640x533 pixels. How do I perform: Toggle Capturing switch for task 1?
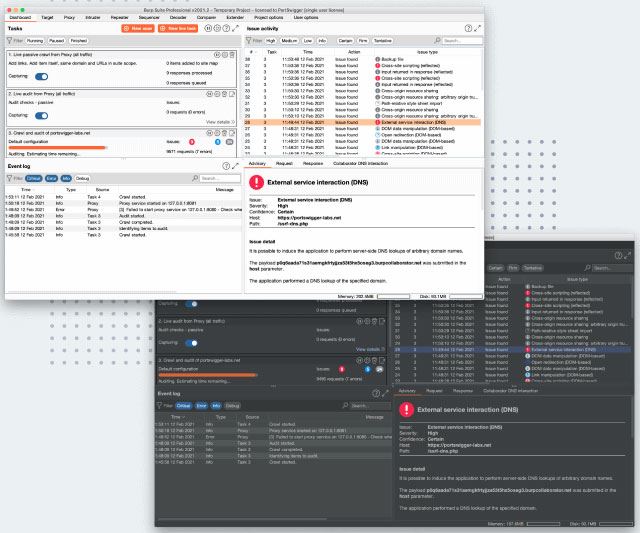click(42, 76)
